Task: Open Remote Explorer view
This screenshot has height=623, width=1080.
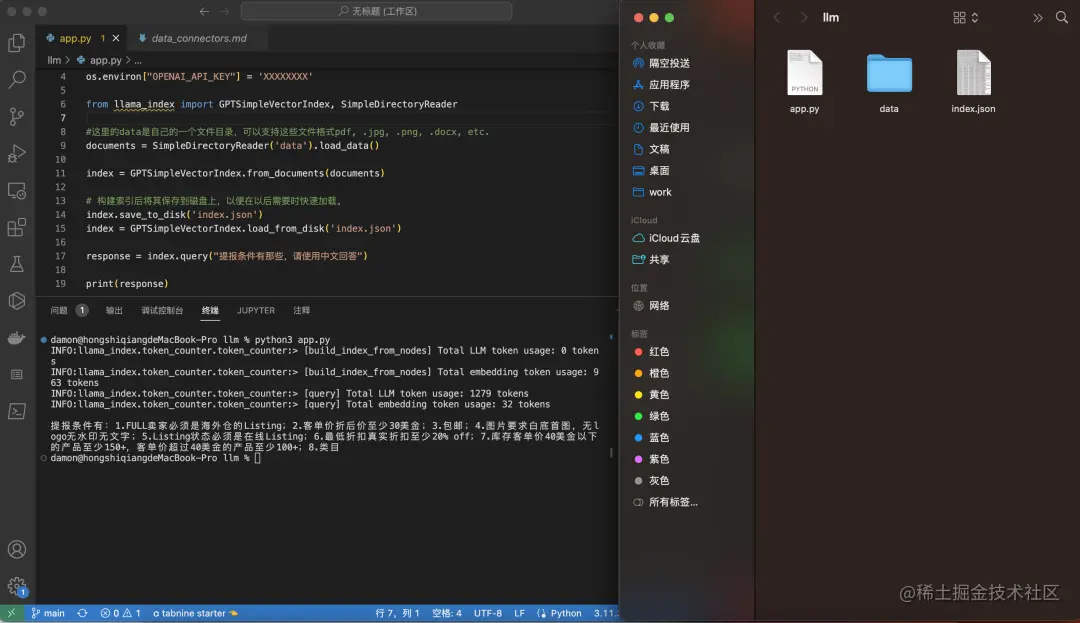Action: [x=17, y=191]
